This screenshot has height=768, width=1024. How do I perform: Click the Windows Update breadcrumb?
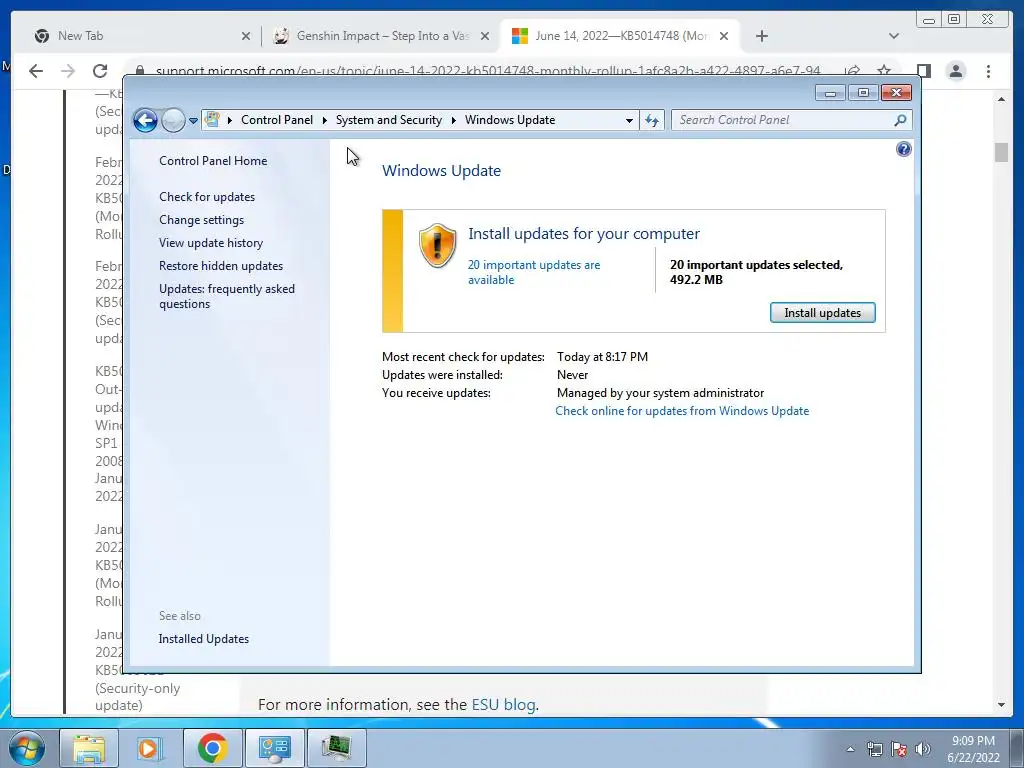coord(510,120)
